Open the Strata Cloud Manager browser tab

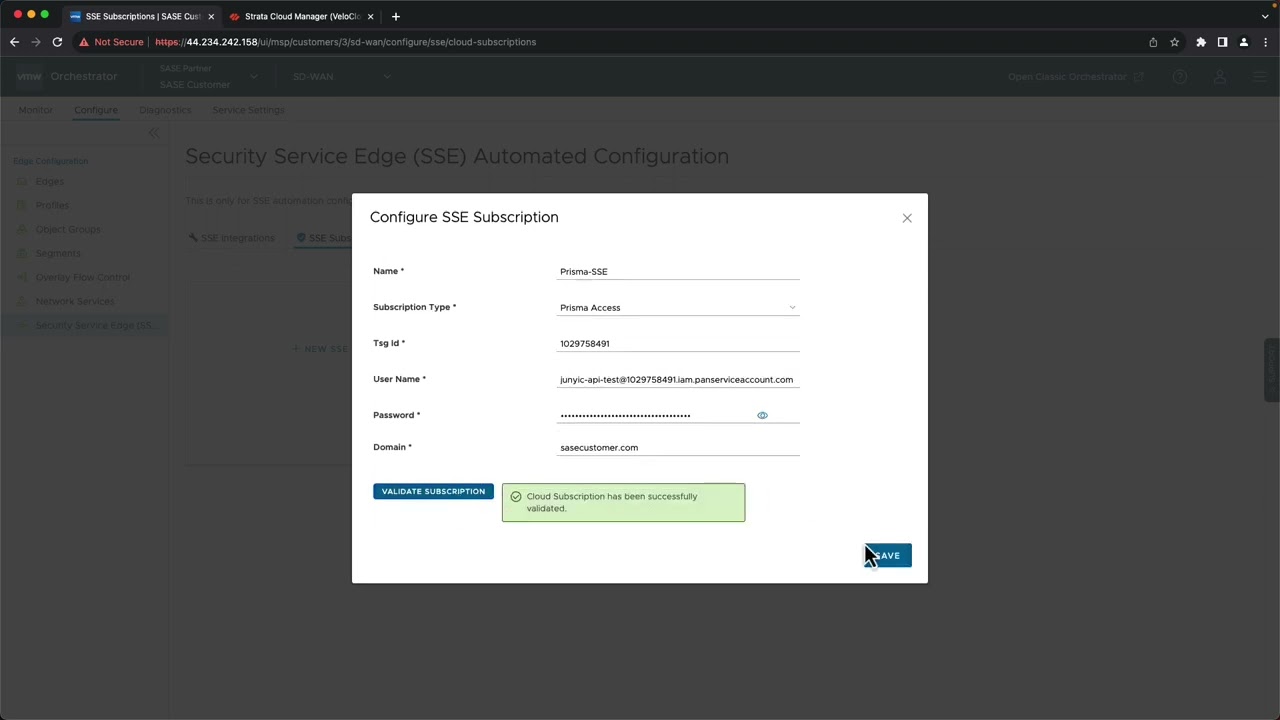(x=300, y=16)
